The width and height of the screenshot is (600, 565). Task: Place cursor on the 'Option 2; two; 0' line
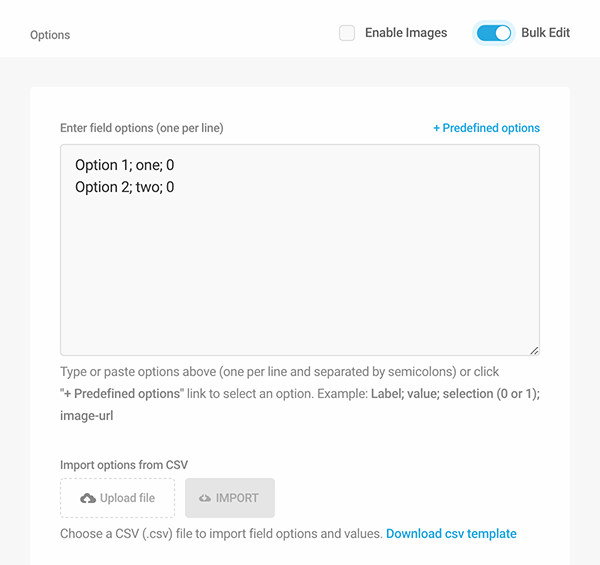pyautogui.click(x=124, y=187)
